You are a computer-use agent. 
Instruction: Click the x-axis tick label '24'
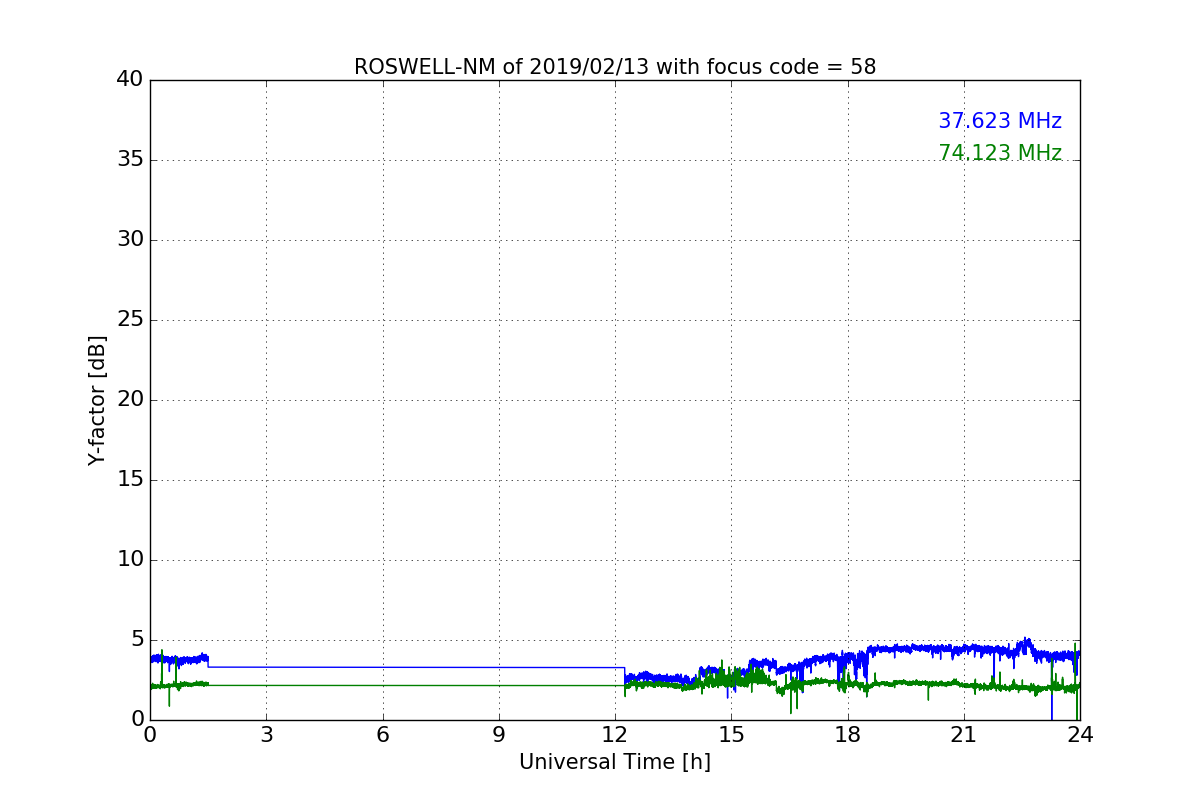(x=1080, y=734)
